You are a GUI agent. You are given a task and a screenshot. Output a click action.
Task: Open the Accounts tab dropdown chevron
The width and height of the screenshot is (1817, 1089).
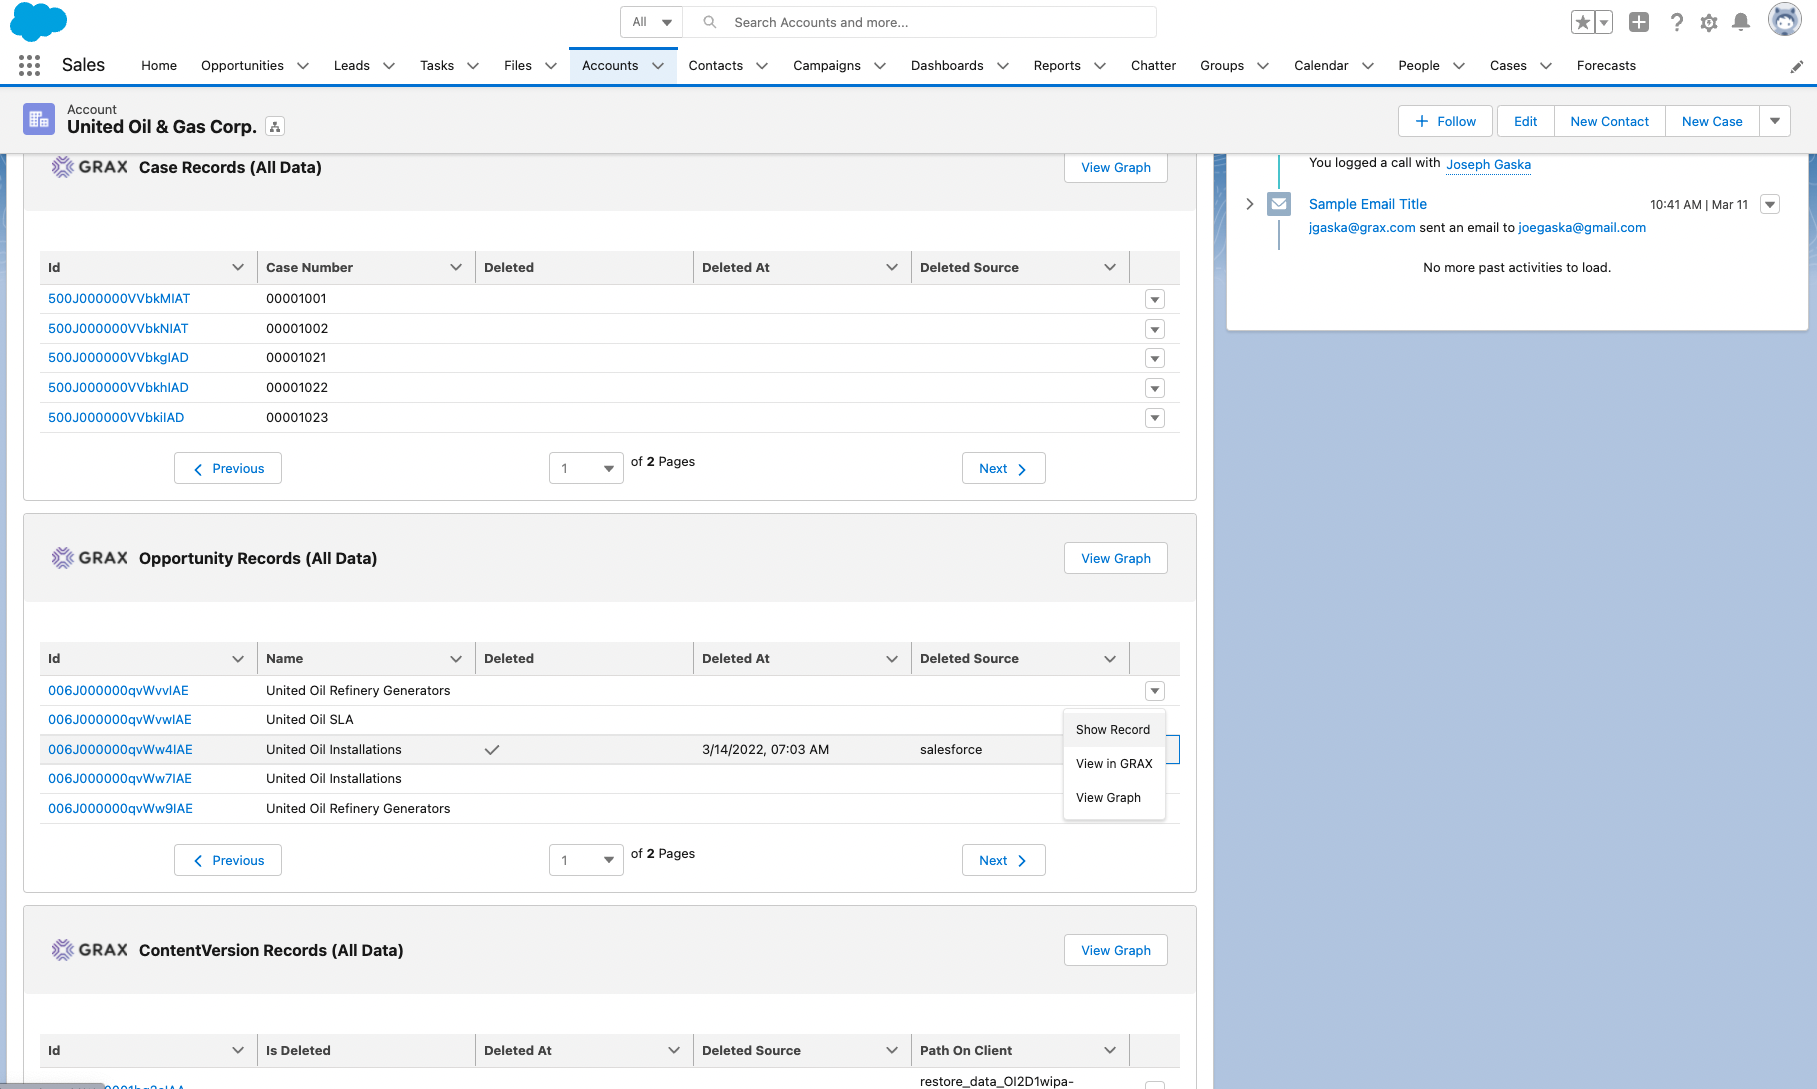click(658, 66)
